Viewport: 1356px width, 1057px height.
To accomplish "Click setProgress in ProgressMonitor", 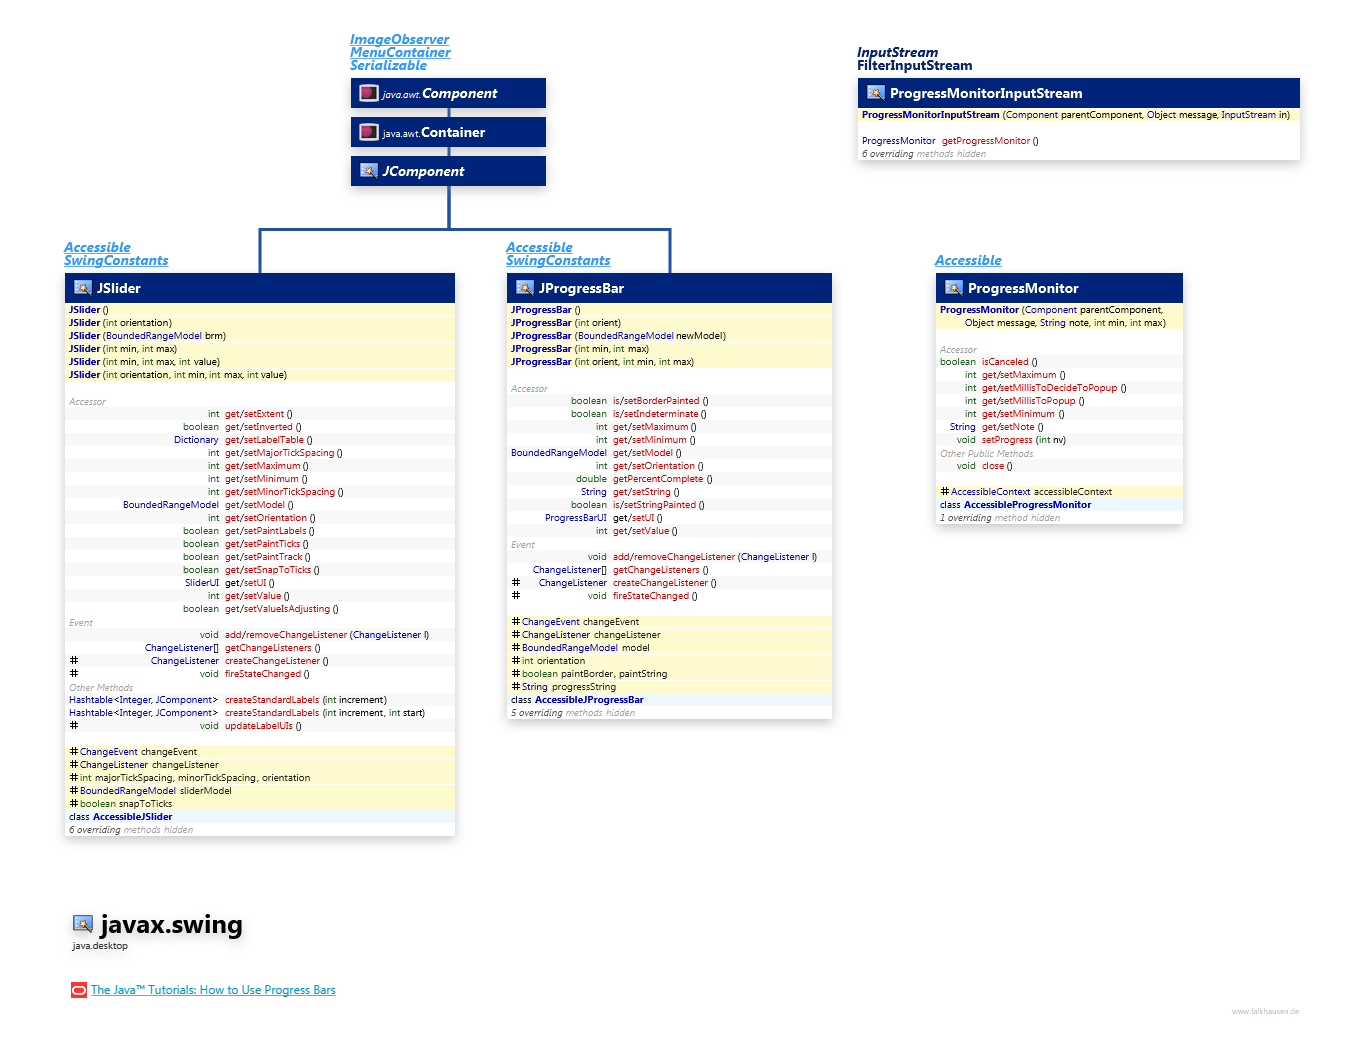I will click(1007, 440).
